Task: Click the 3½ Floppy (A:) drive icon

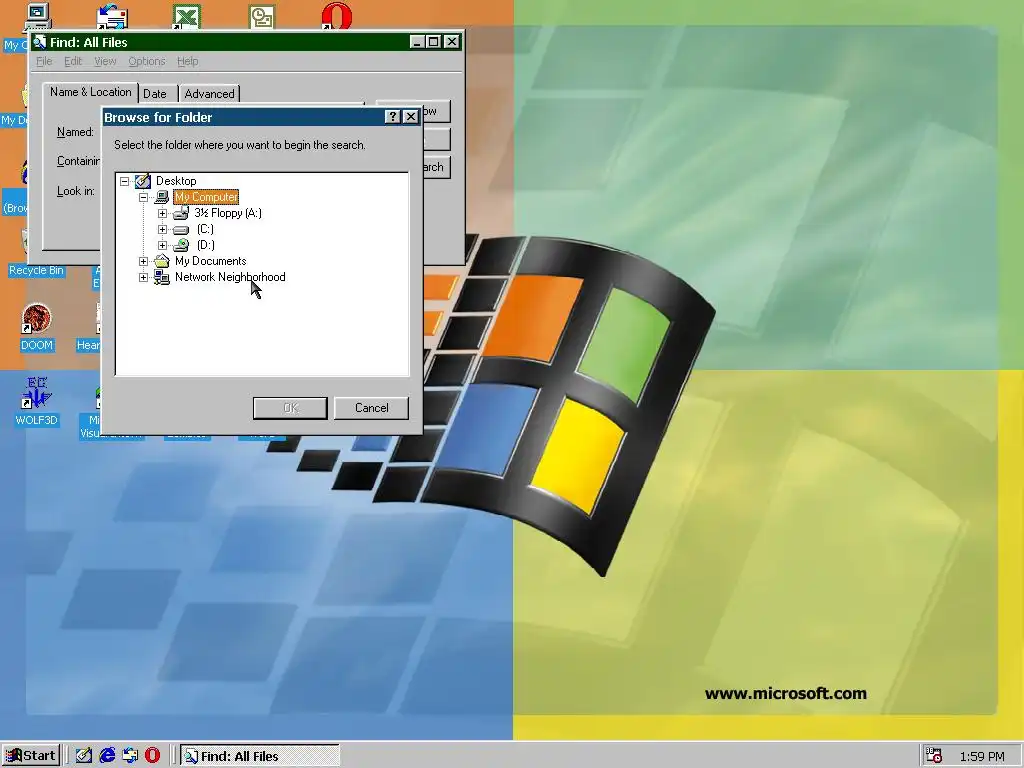Action: 181,213
